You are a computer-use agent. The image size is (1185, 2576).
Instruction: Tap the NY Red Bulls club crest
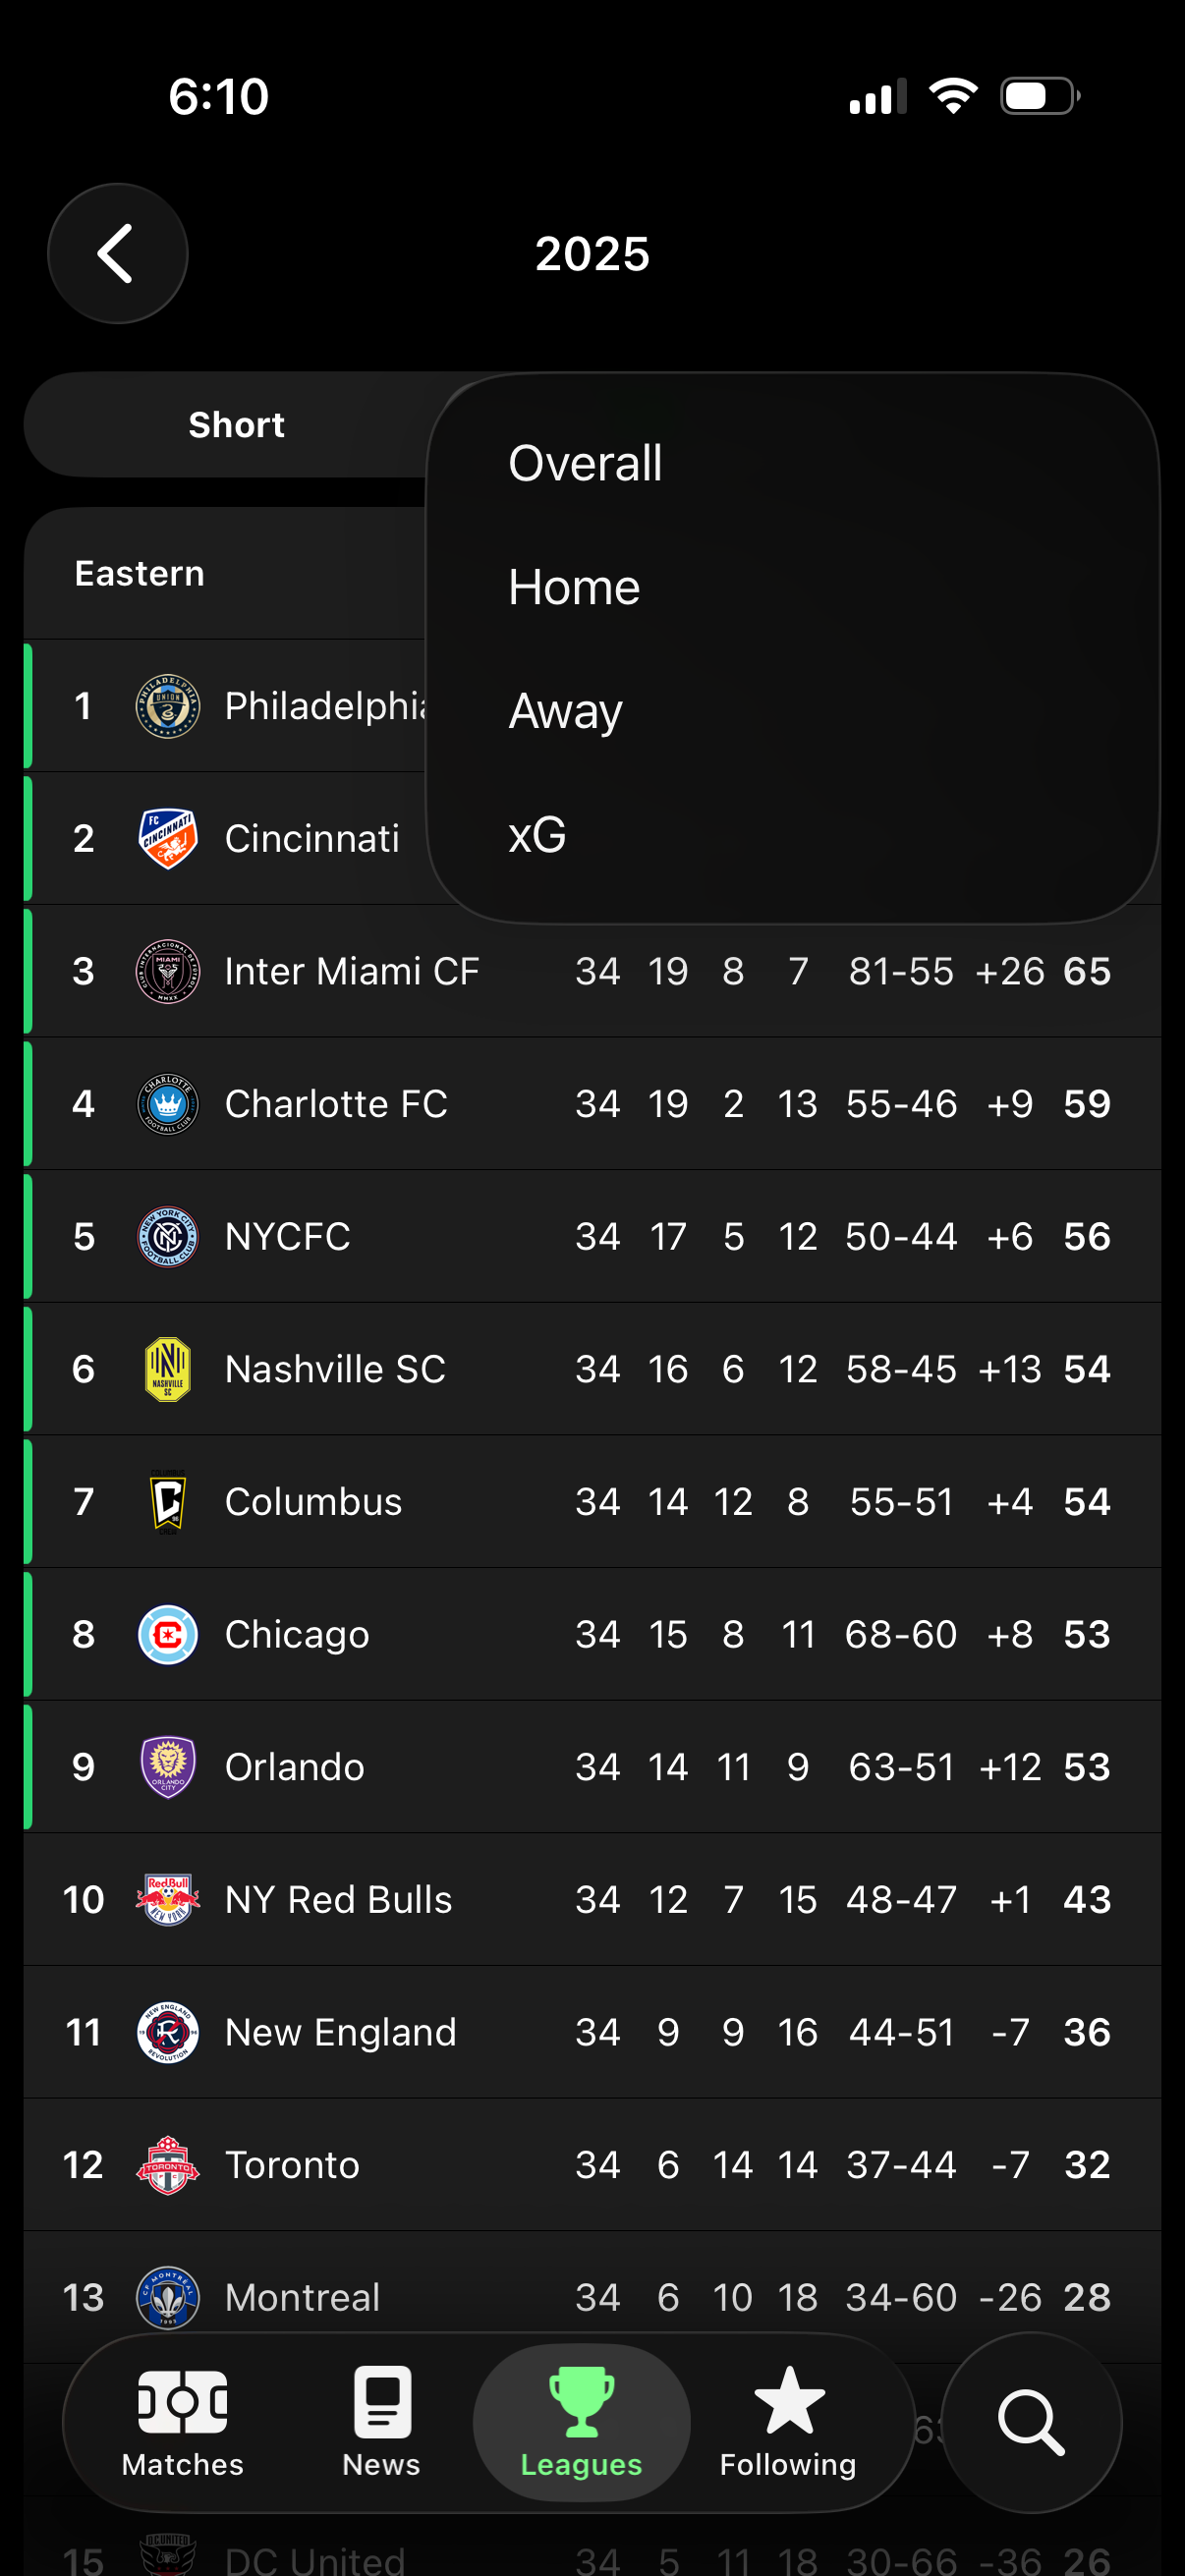coord(167,1899)
